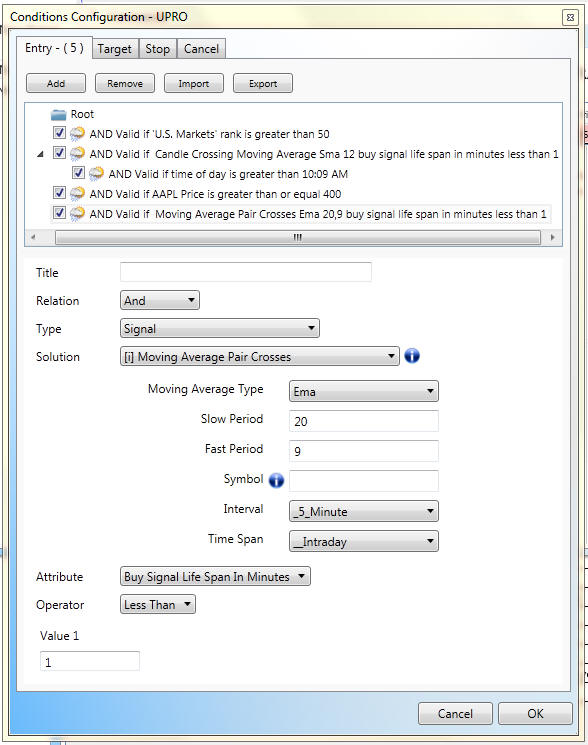Open the Moving Average Type dropdown

coord(363,392)
